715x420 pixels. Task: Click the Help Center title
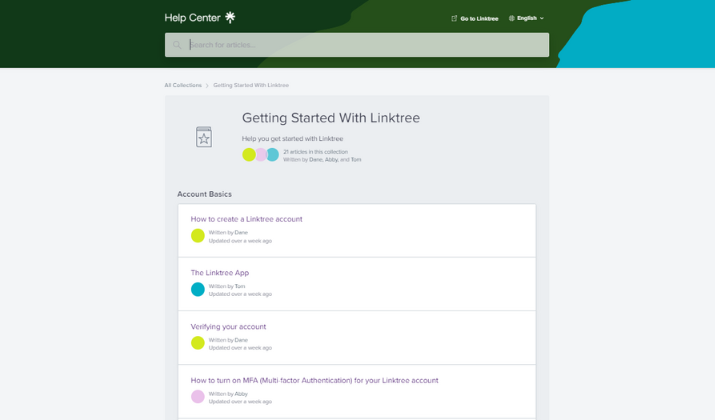[x=193, y=17]
